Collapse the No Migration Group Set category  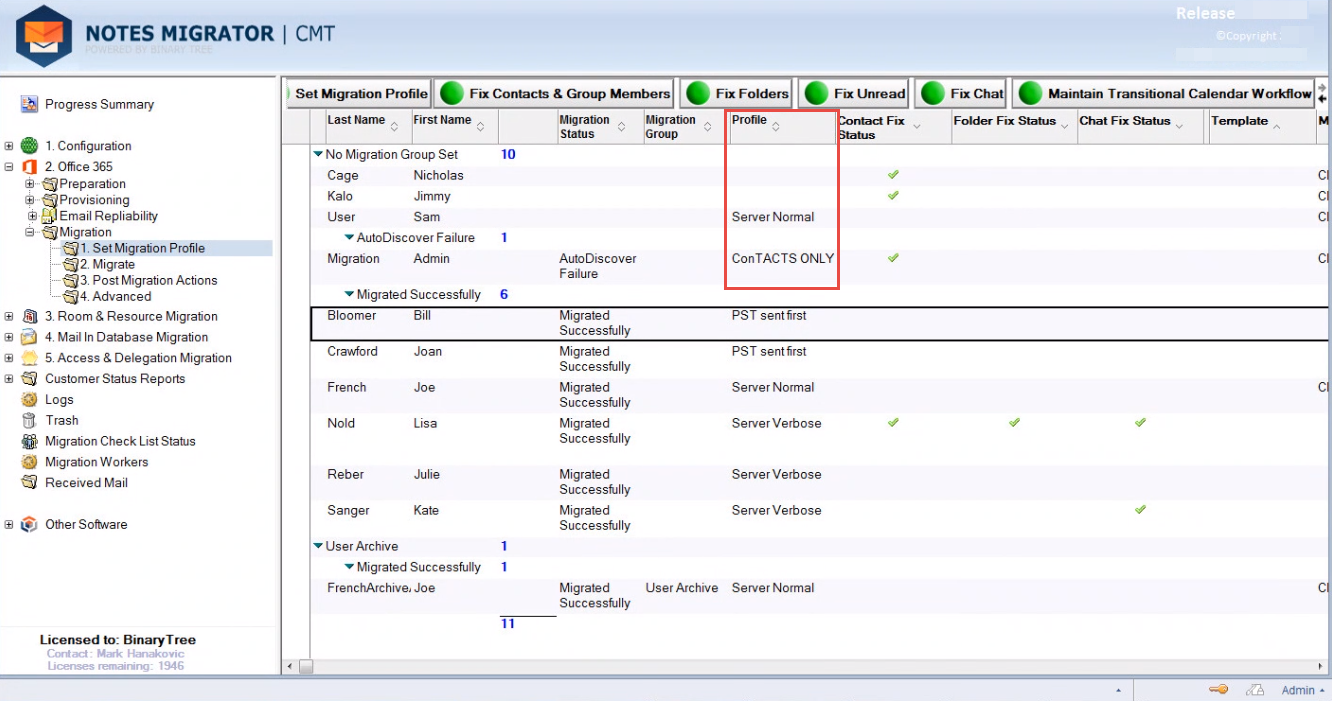[x=318, y=155]
